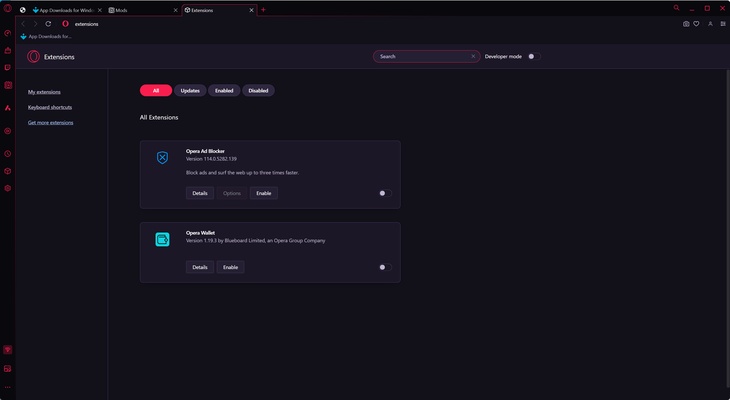Click the All Extensions heading
Viewport: 730px width, 400px height.
(159, 118)
